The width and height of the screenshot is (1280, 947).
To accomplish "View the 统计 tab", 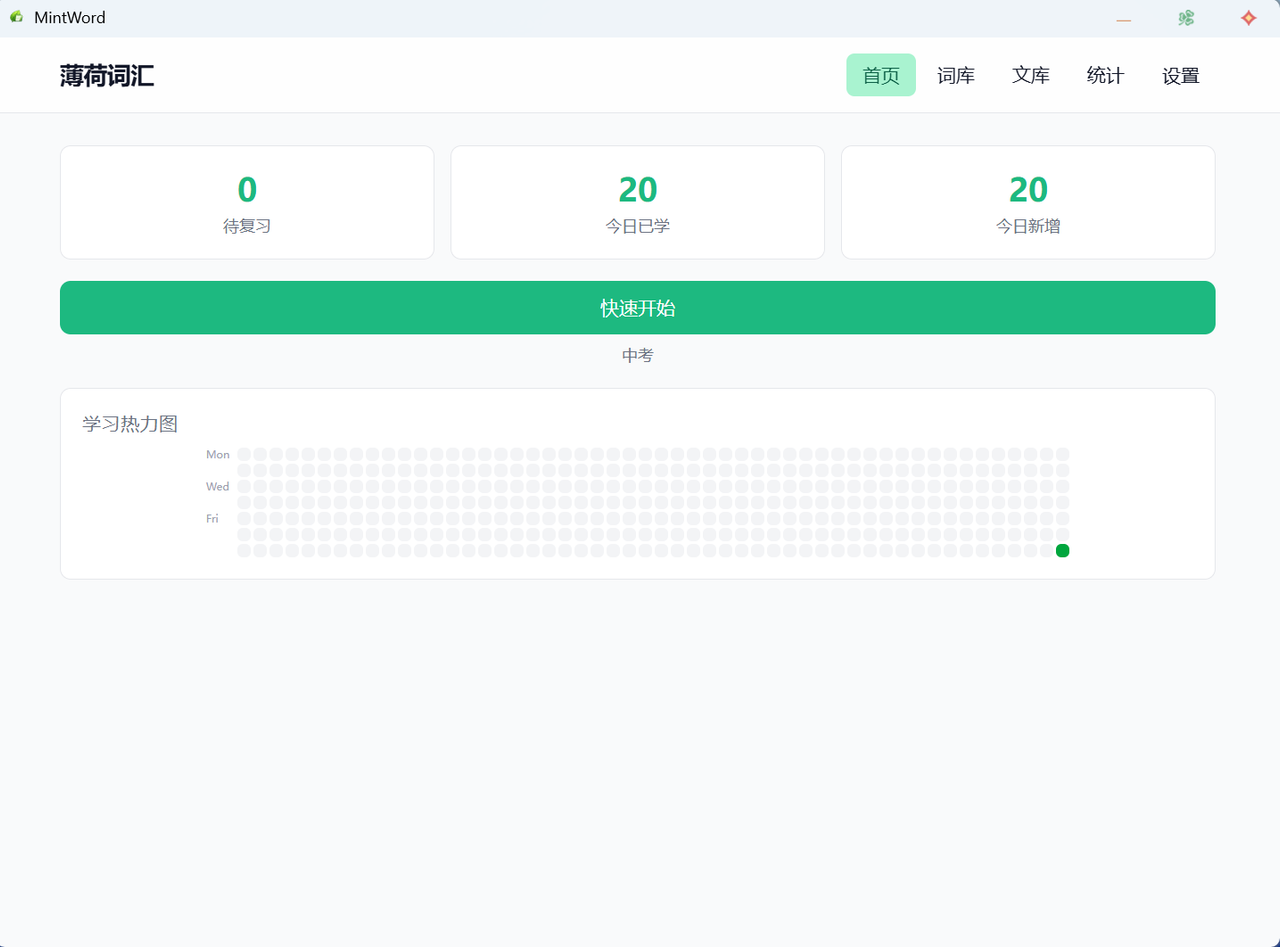I will [1105, 75].
